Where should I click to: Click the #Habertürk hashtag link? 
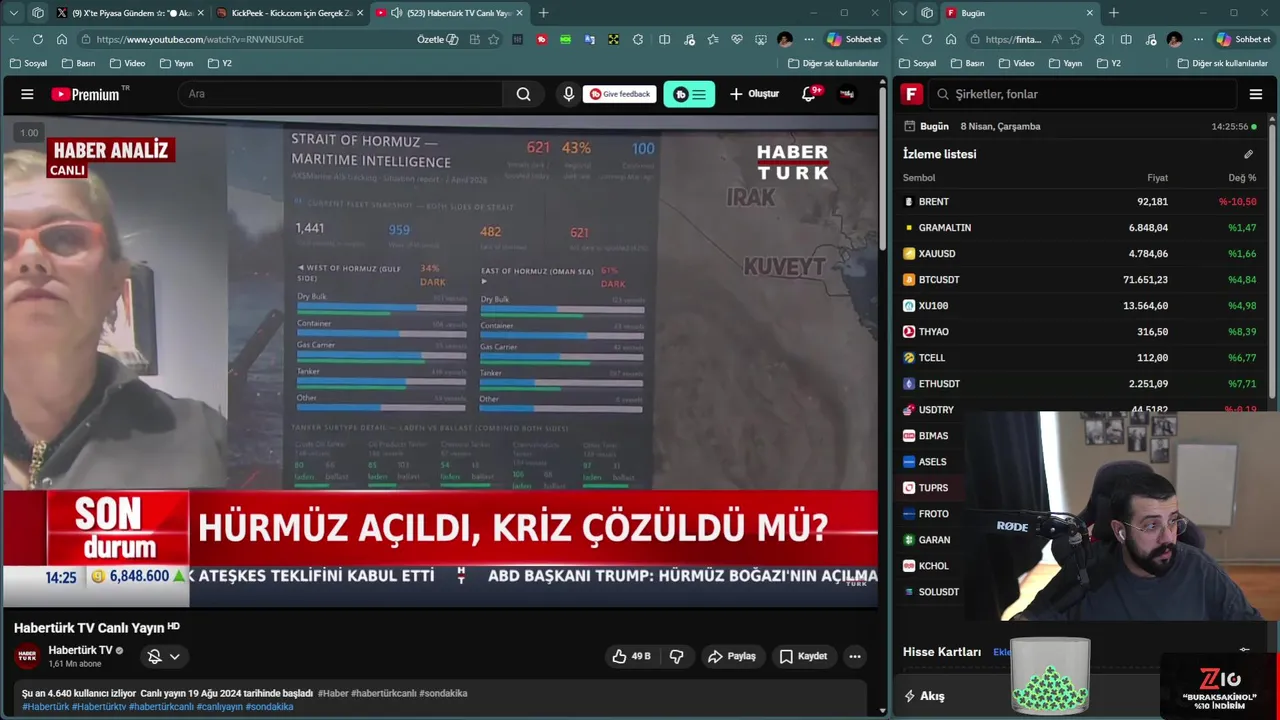click(x=46, y=706)
